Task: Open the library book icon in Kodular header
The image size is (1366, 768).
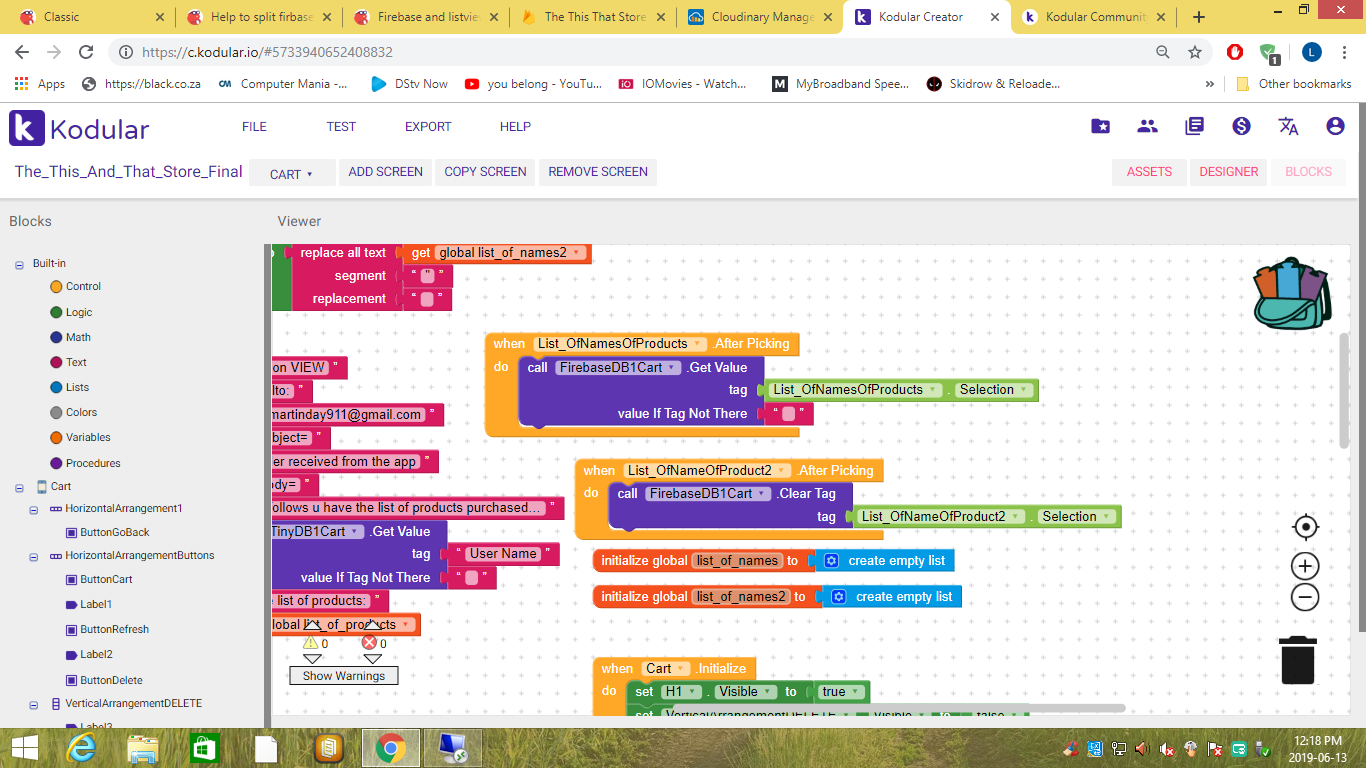Action: pyautogui.click(x=1194, y=126)
